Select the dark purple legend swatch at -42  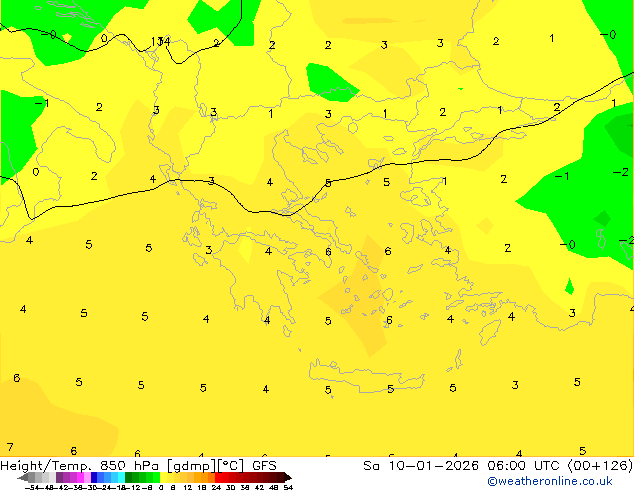click(x=59, y=477)
